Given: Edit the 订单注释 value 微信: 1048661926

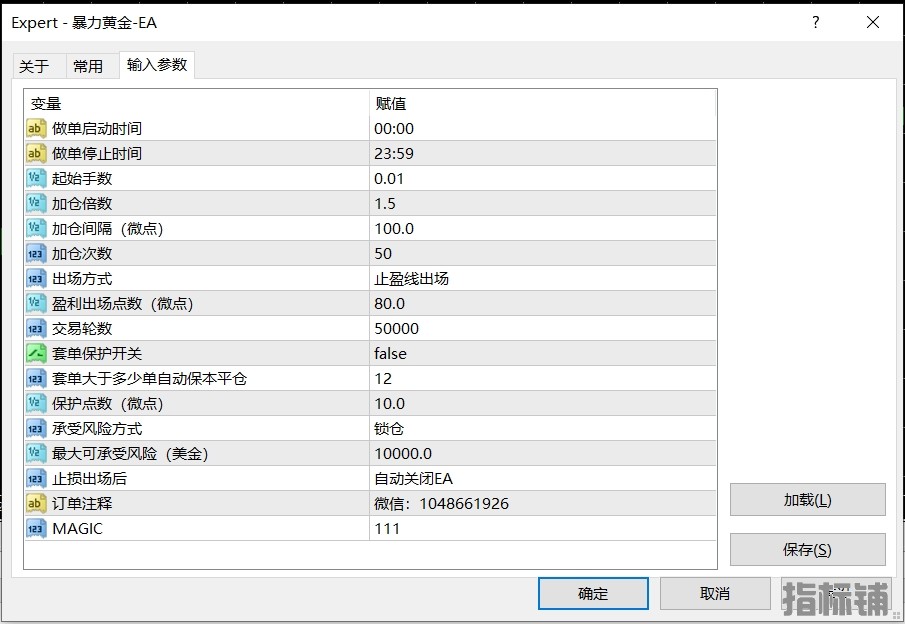Looking at the screenshot, I should coord(543,503).
